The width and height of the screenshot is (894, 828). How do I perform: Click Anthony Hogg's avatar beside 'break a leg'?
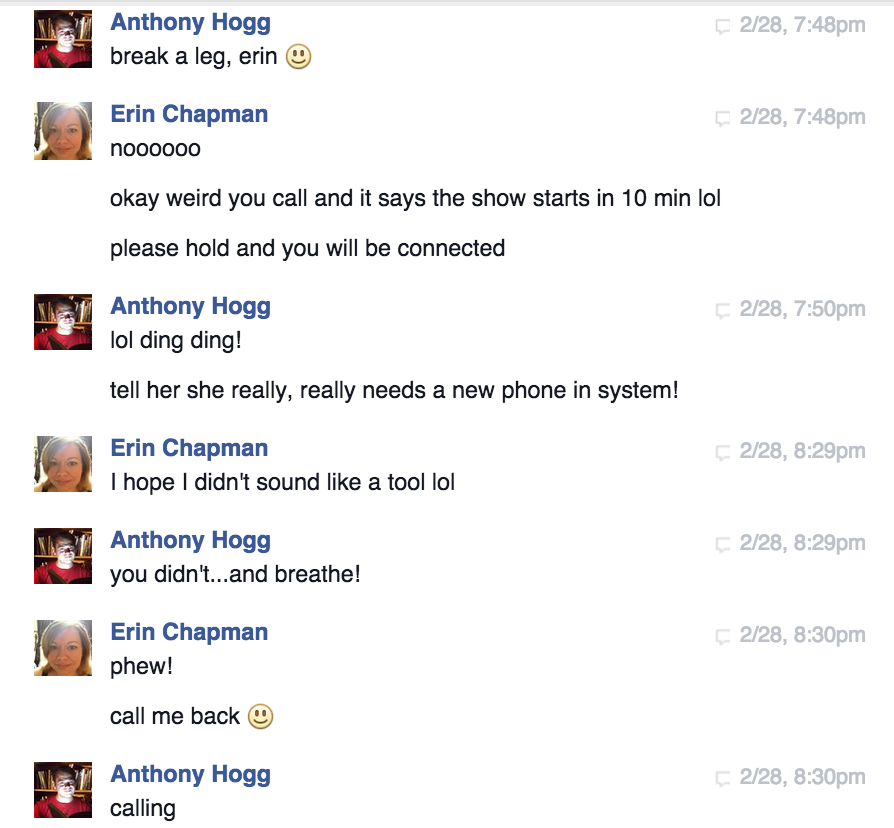(x=63, y=39)
